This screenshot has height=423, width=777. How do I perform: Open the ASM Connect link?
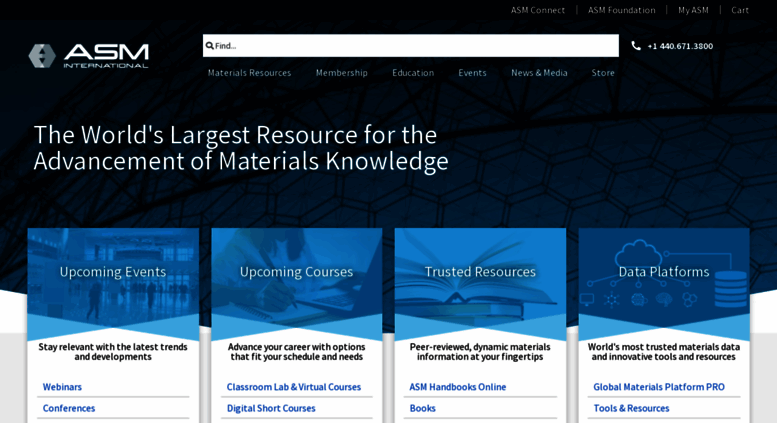(538, 10)
